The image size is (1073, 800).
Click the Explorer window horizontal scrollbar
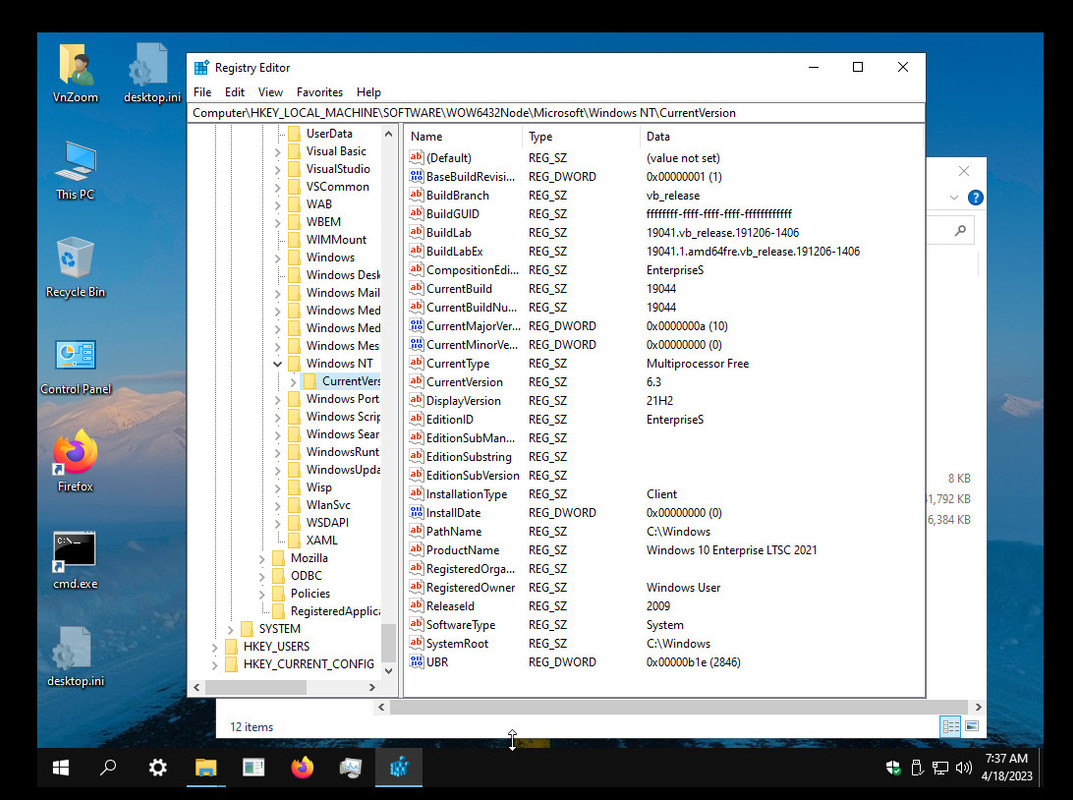tap(679, 707)
